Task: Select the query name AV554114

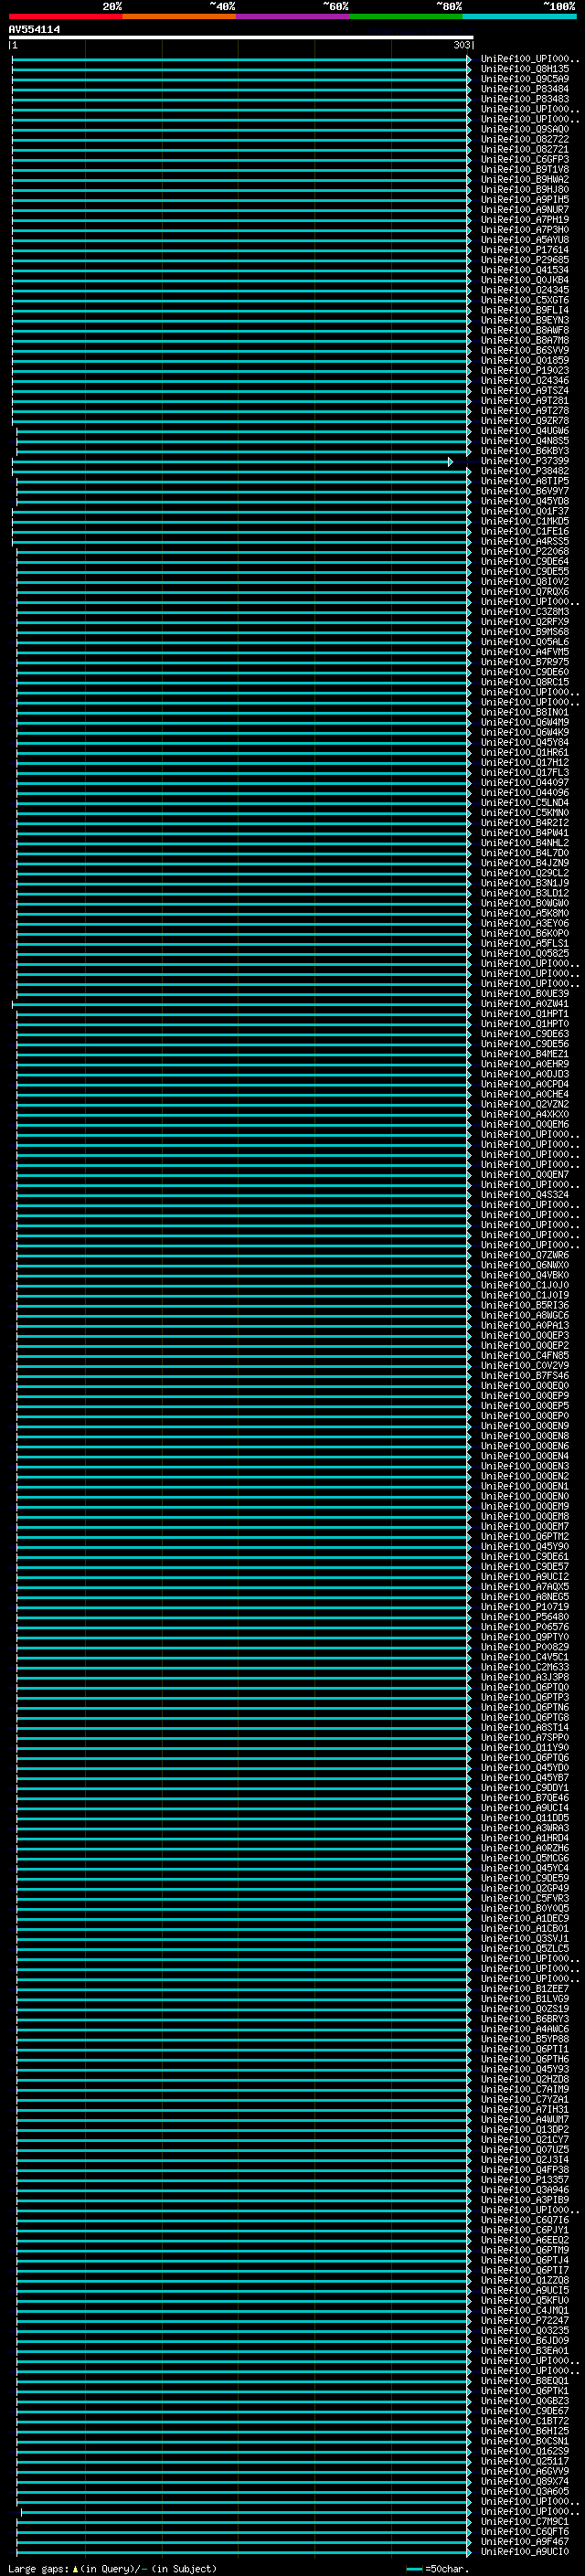Action: [x=34, y=29]
